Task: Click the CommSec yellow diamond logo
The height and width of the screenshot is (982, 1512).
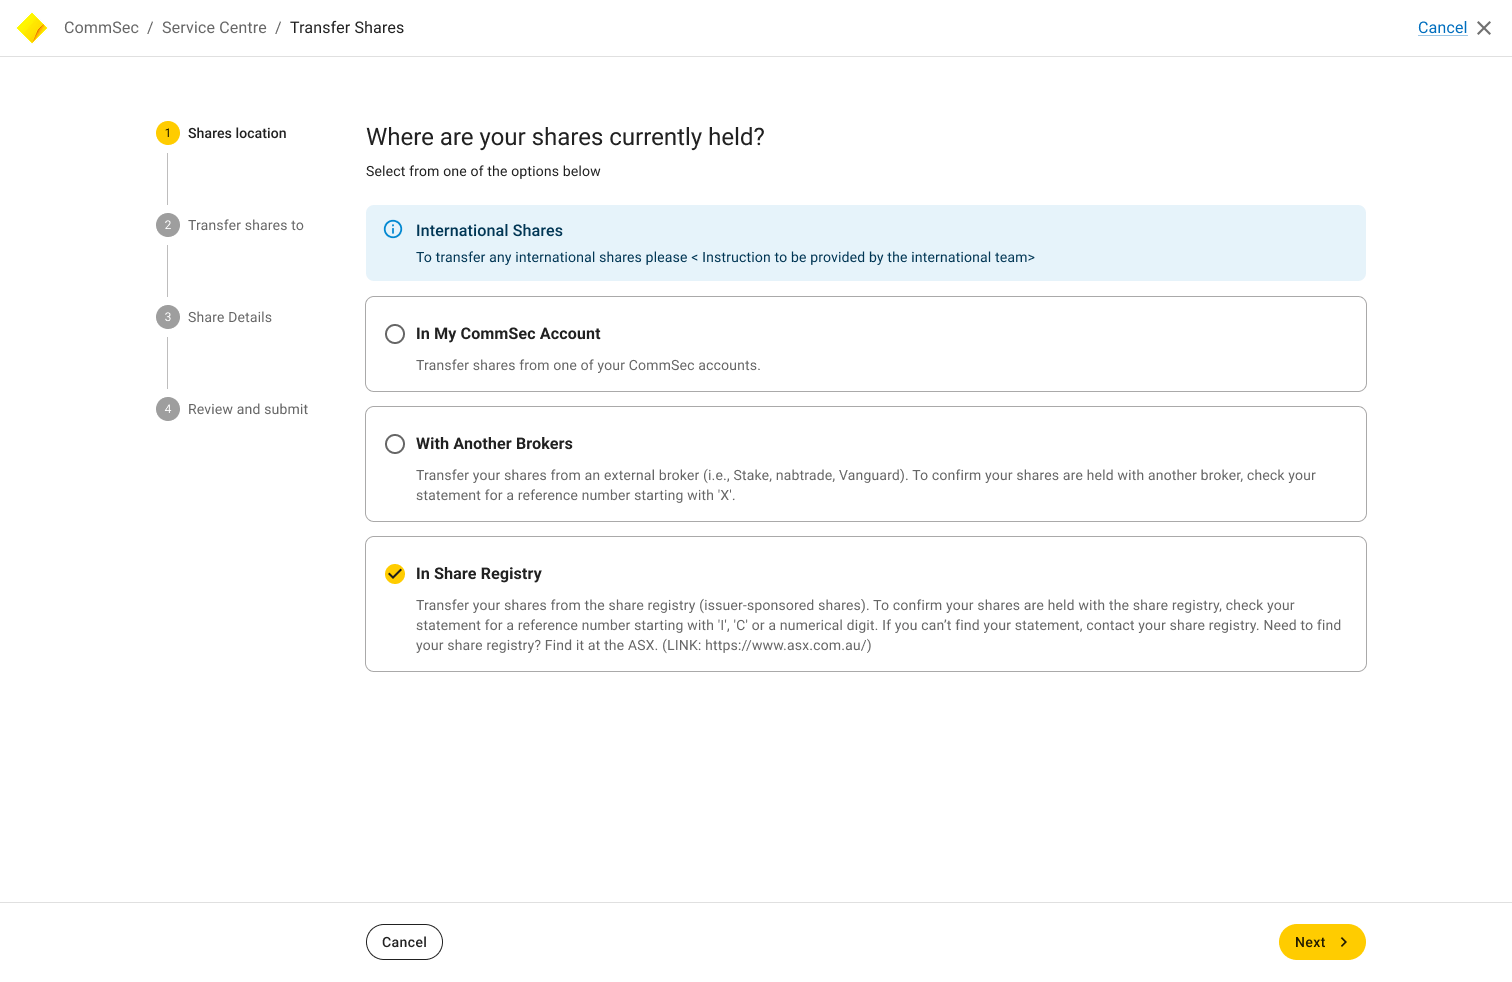Action: click(x=32, y=28)
